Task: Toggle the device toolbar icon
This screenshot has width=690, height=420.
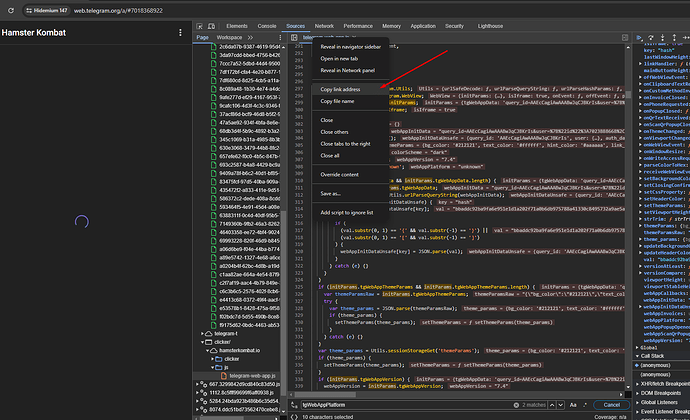Action: (x=211, y=26)
